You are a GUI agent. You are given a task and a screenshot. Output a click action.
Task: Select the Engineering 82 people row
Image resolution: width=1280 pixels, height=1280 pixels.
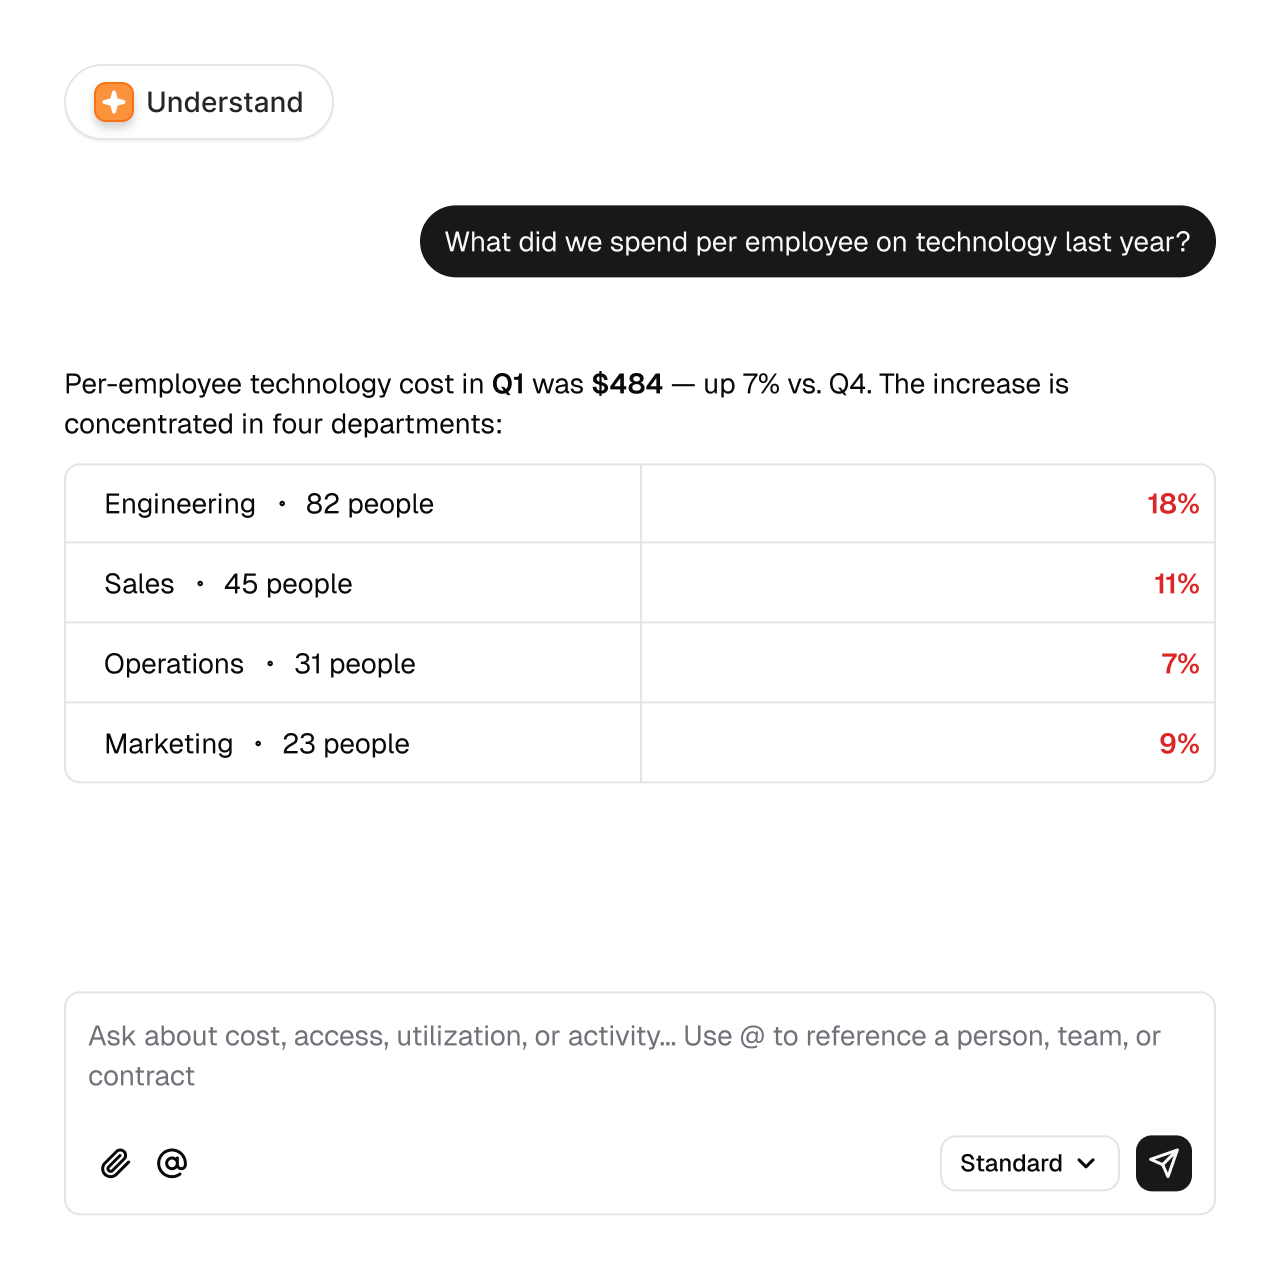(640, 504)
